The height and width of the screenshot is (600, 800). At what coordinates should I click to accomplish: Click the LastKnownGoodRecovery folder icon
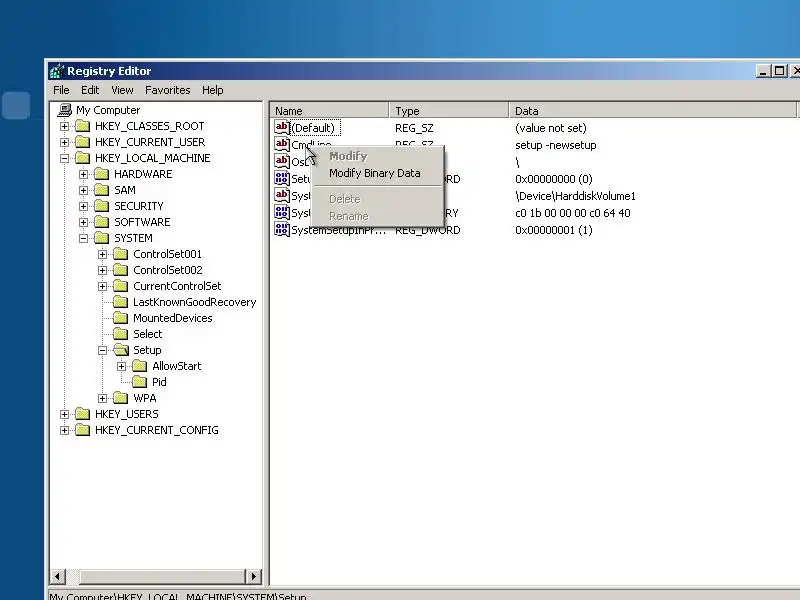(121, 302)
